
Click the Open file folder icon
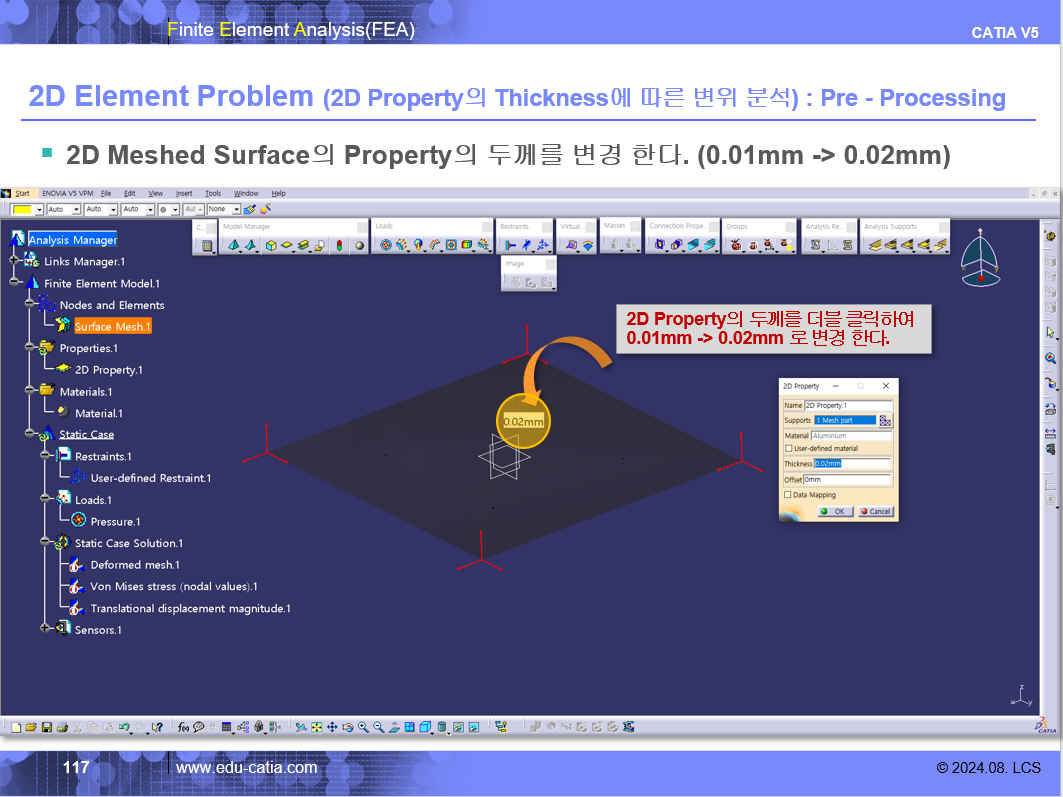[31, 727]
